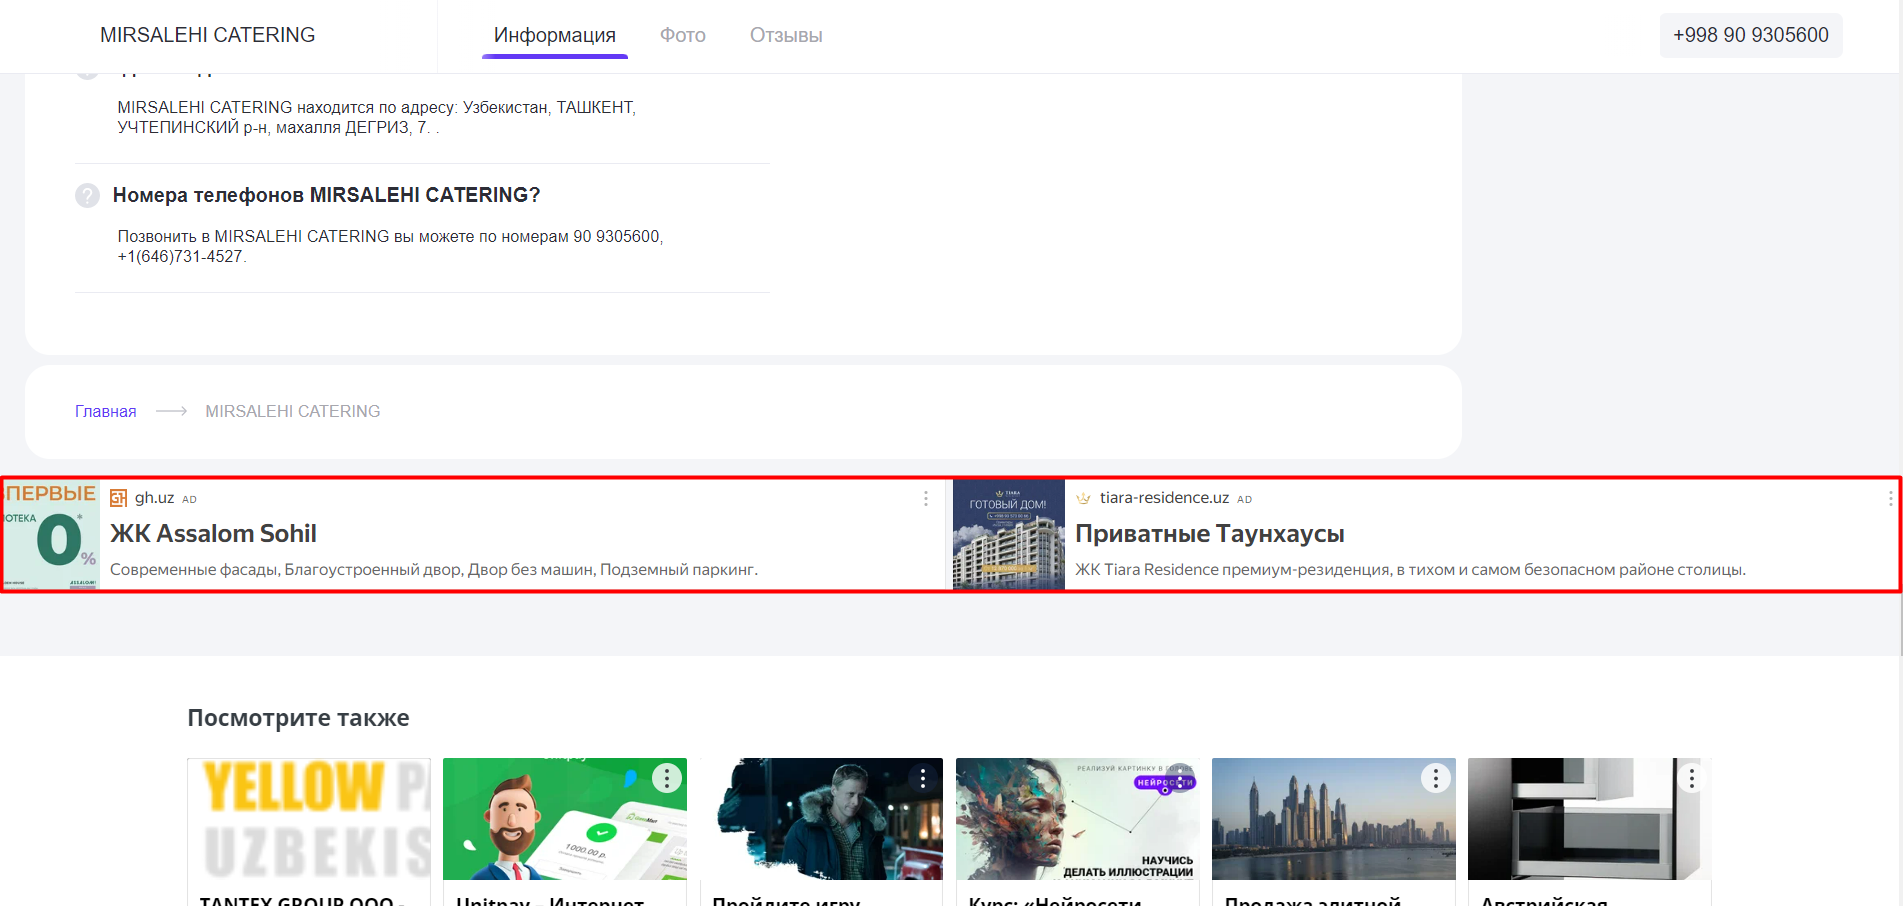The image size is (1903, 906).
Task: Open the city skyline card image
Action: 1334,819
